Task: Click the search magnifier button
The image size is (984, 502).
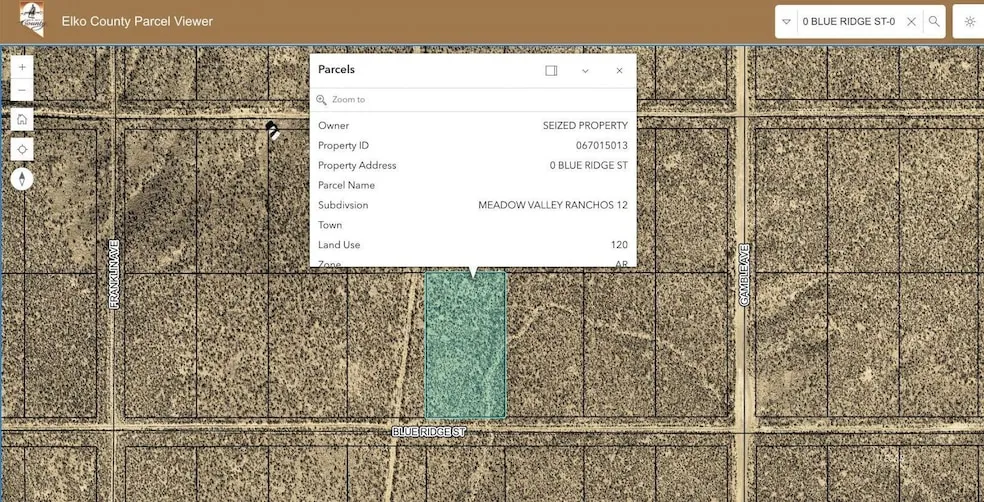Action: pyautogui.click(x=934, y=21)
